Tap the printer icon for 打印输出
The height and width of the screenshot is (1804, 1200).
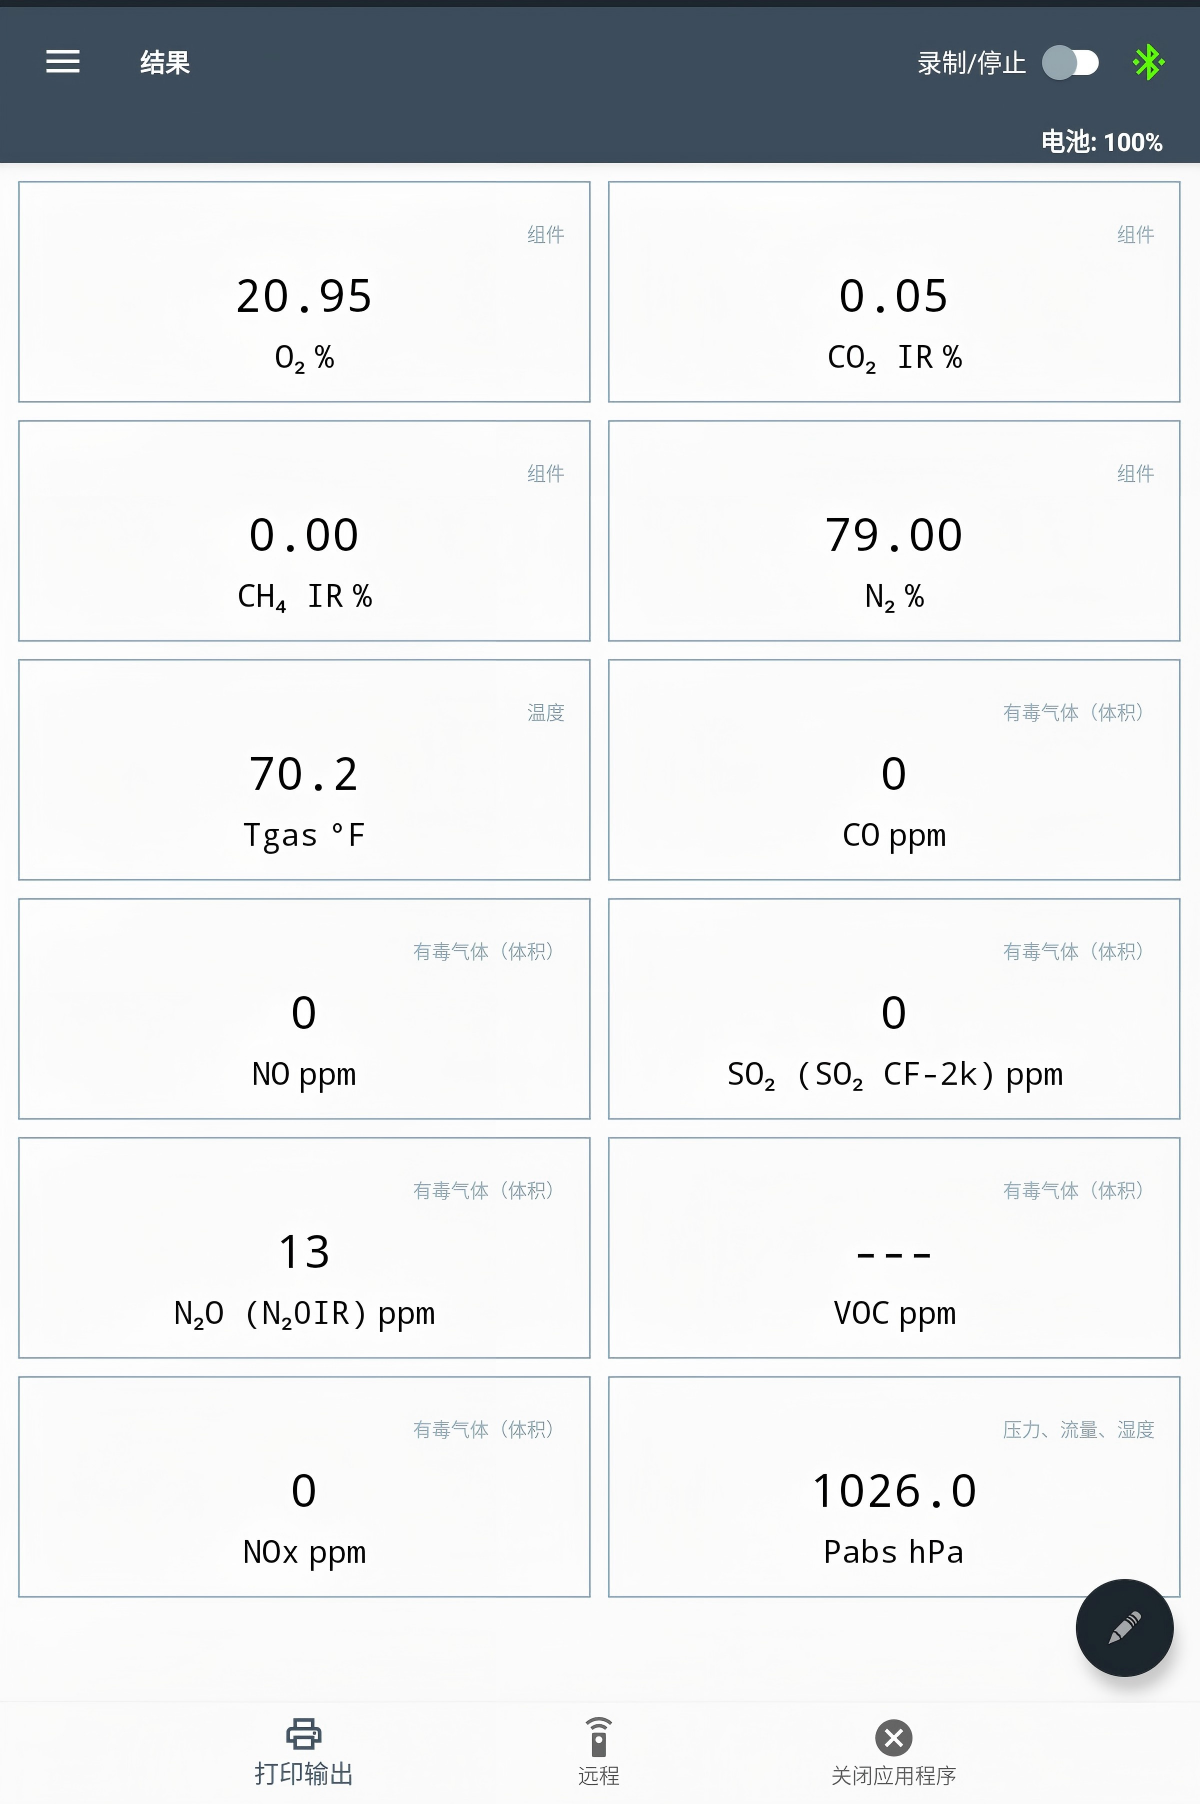point(304,1734)
